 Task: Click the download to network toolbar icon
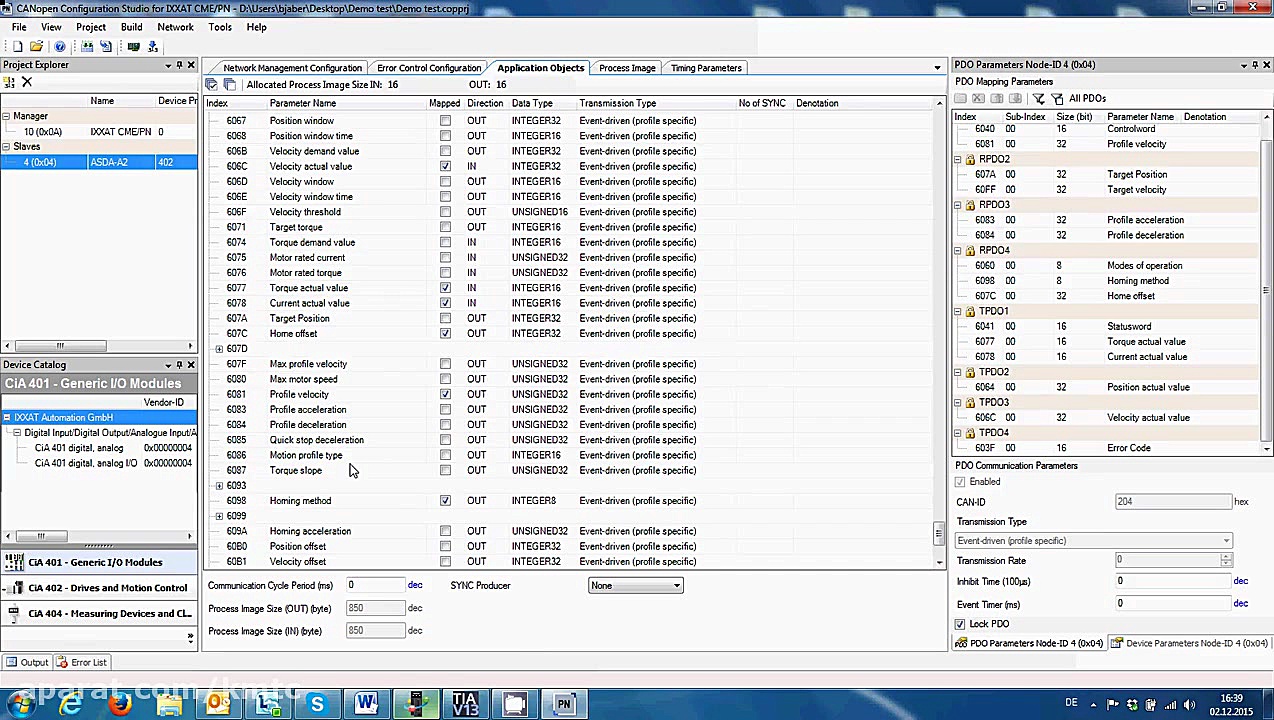point(153,46)
